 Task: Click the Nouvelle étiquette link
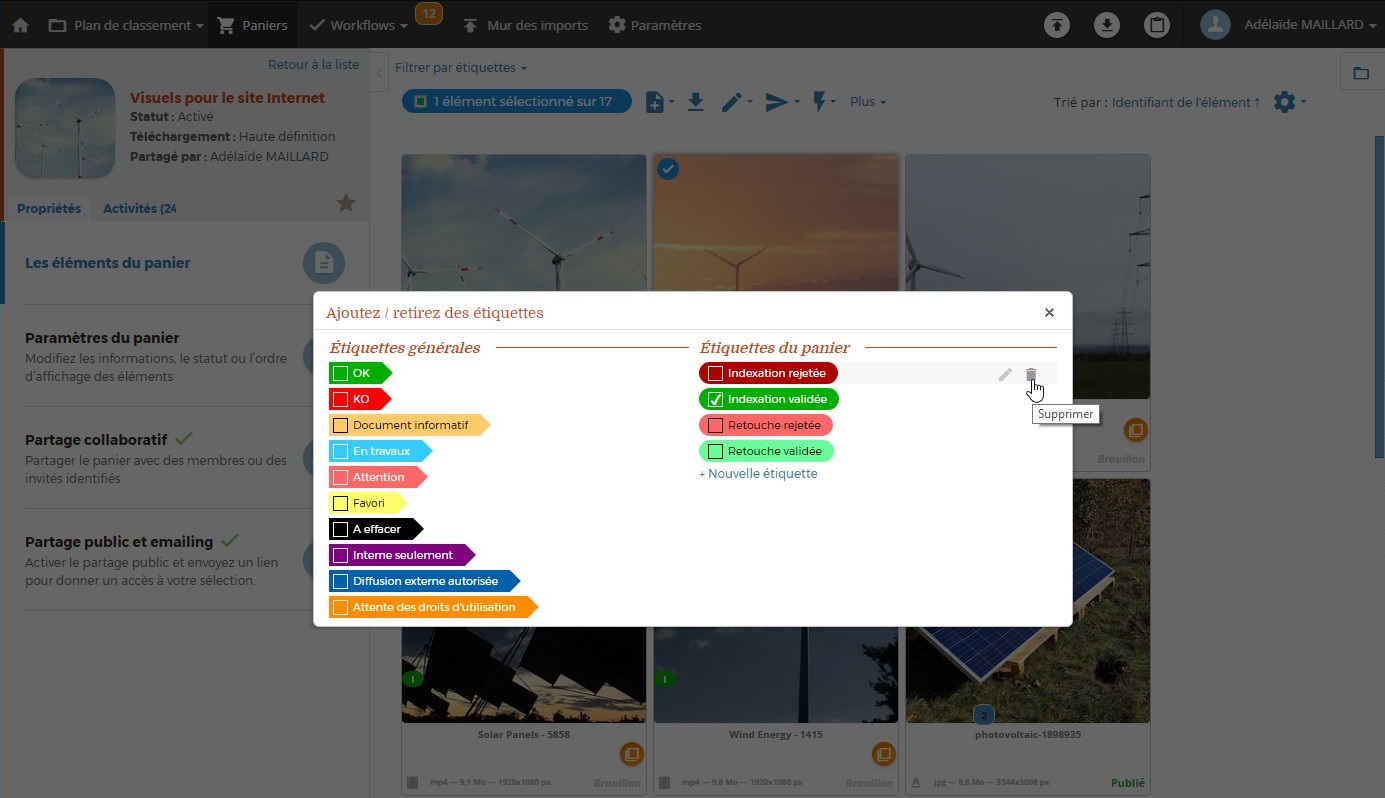[x=758, y=474]
